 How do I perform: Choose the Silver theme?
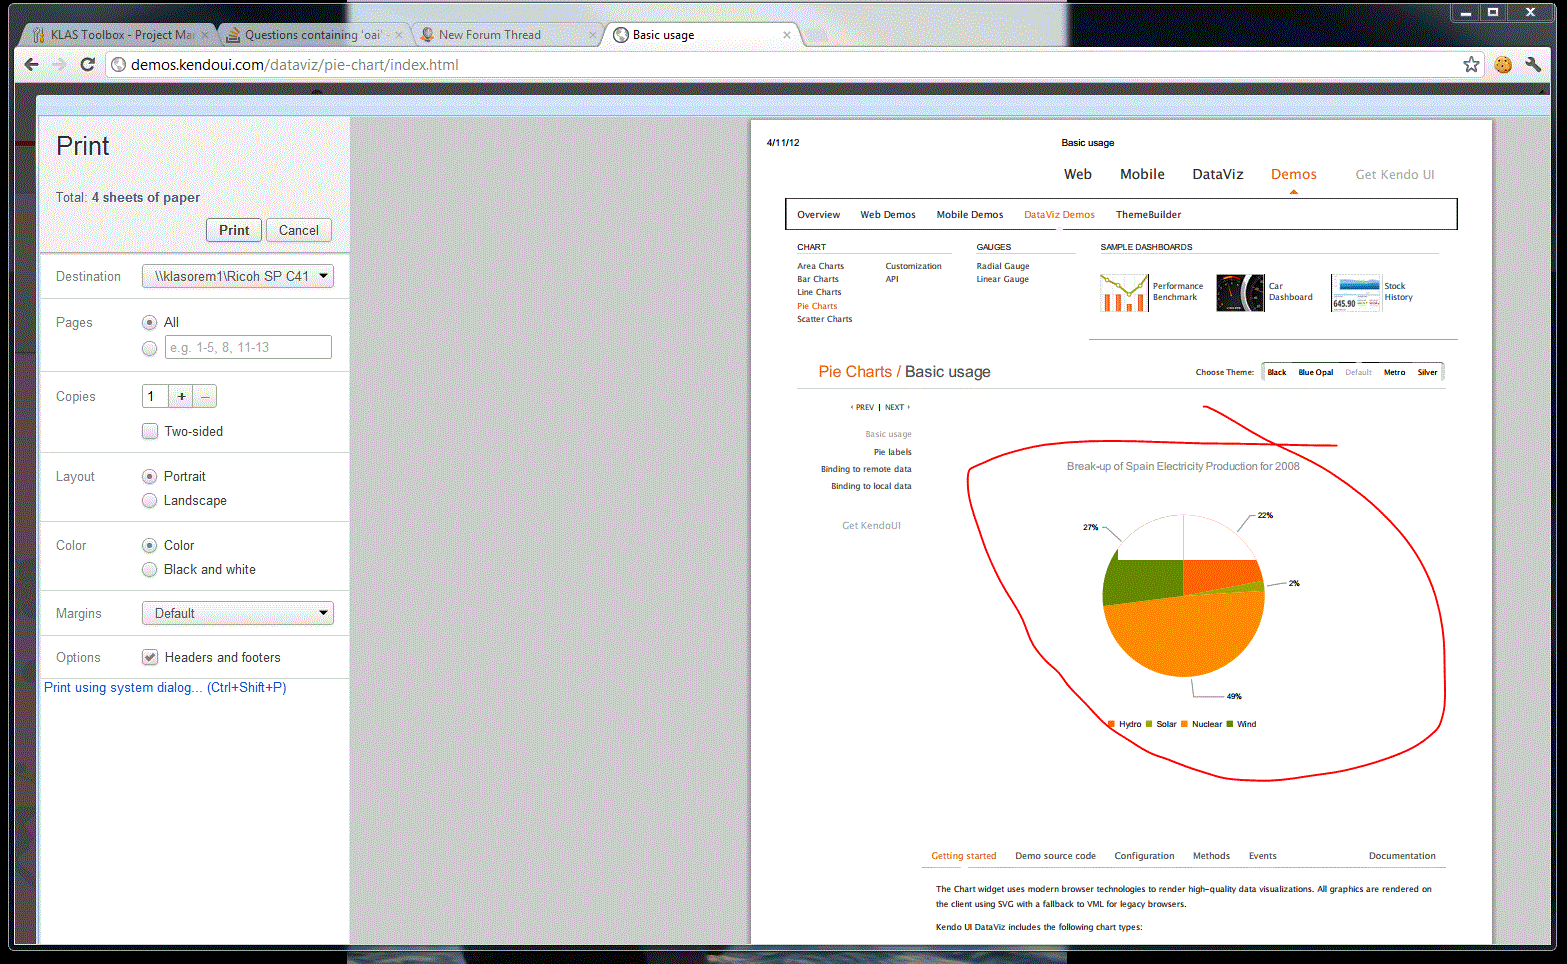(1427, 372)
